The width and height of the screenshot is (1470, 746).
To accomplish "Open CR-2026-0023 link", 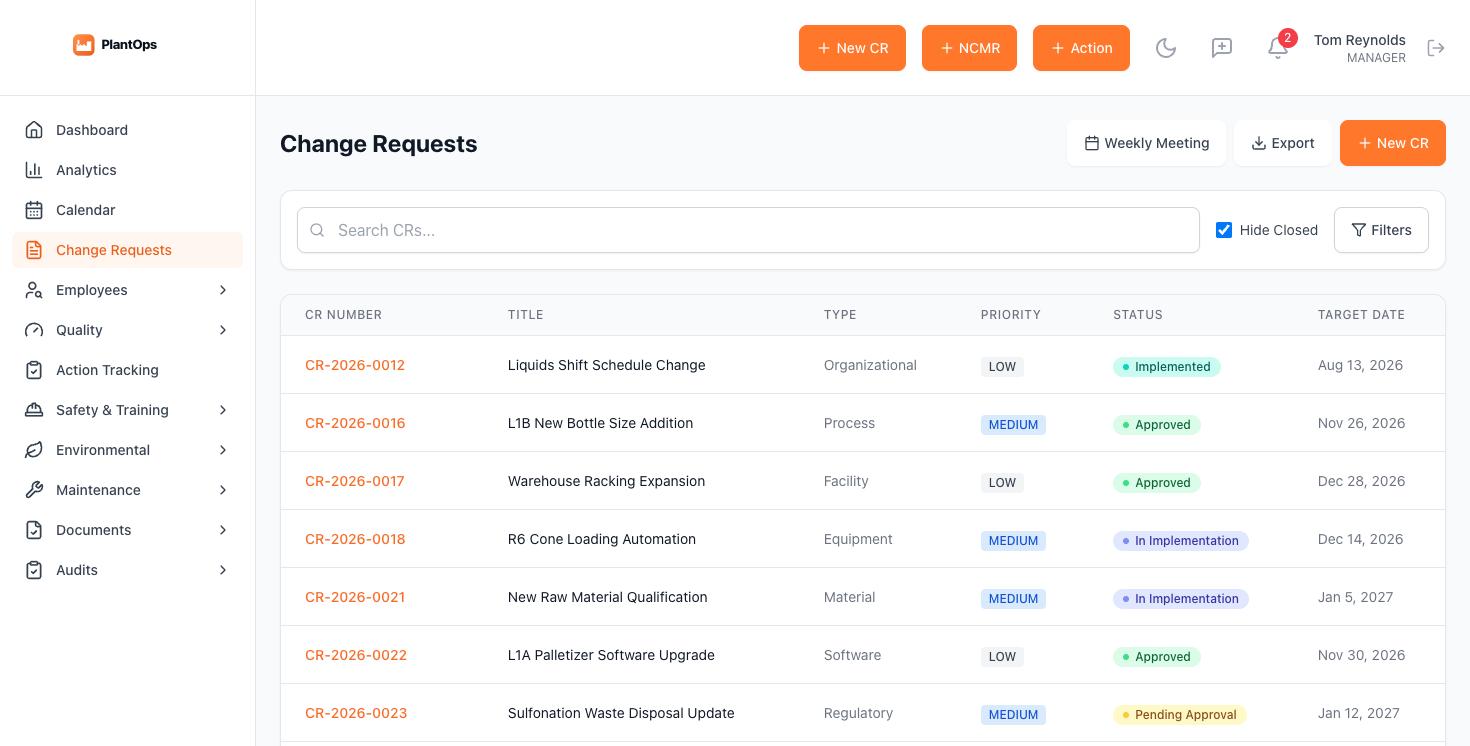I will pyautogui.click(x=356, y=713).
